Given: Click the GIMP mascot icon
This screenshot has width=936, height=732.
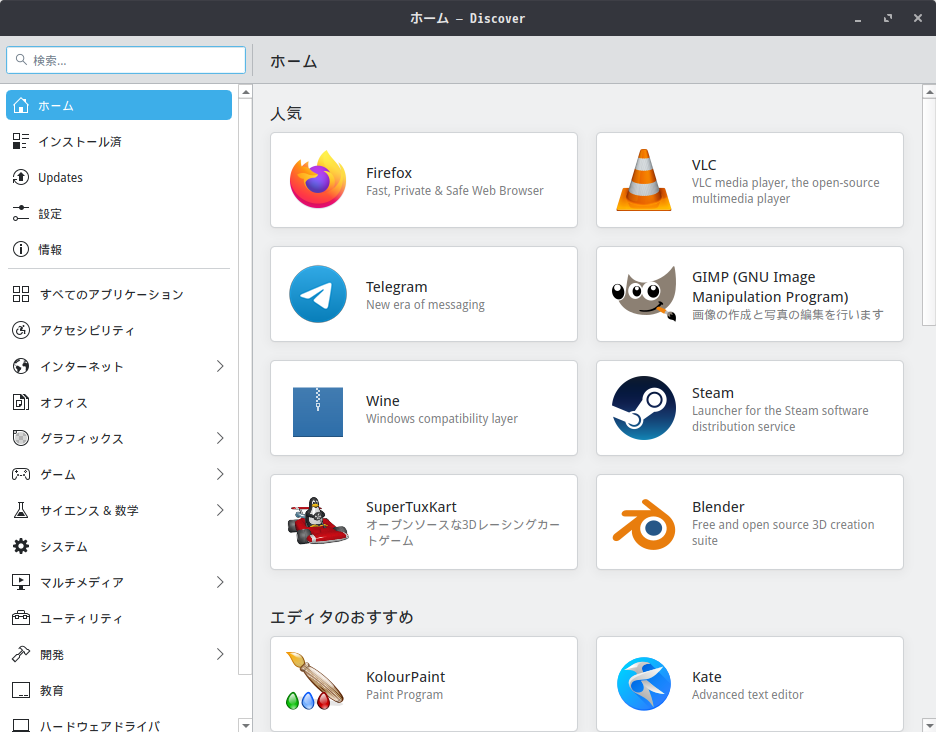Looking at the screenshot, I should (x=644, y=293).
